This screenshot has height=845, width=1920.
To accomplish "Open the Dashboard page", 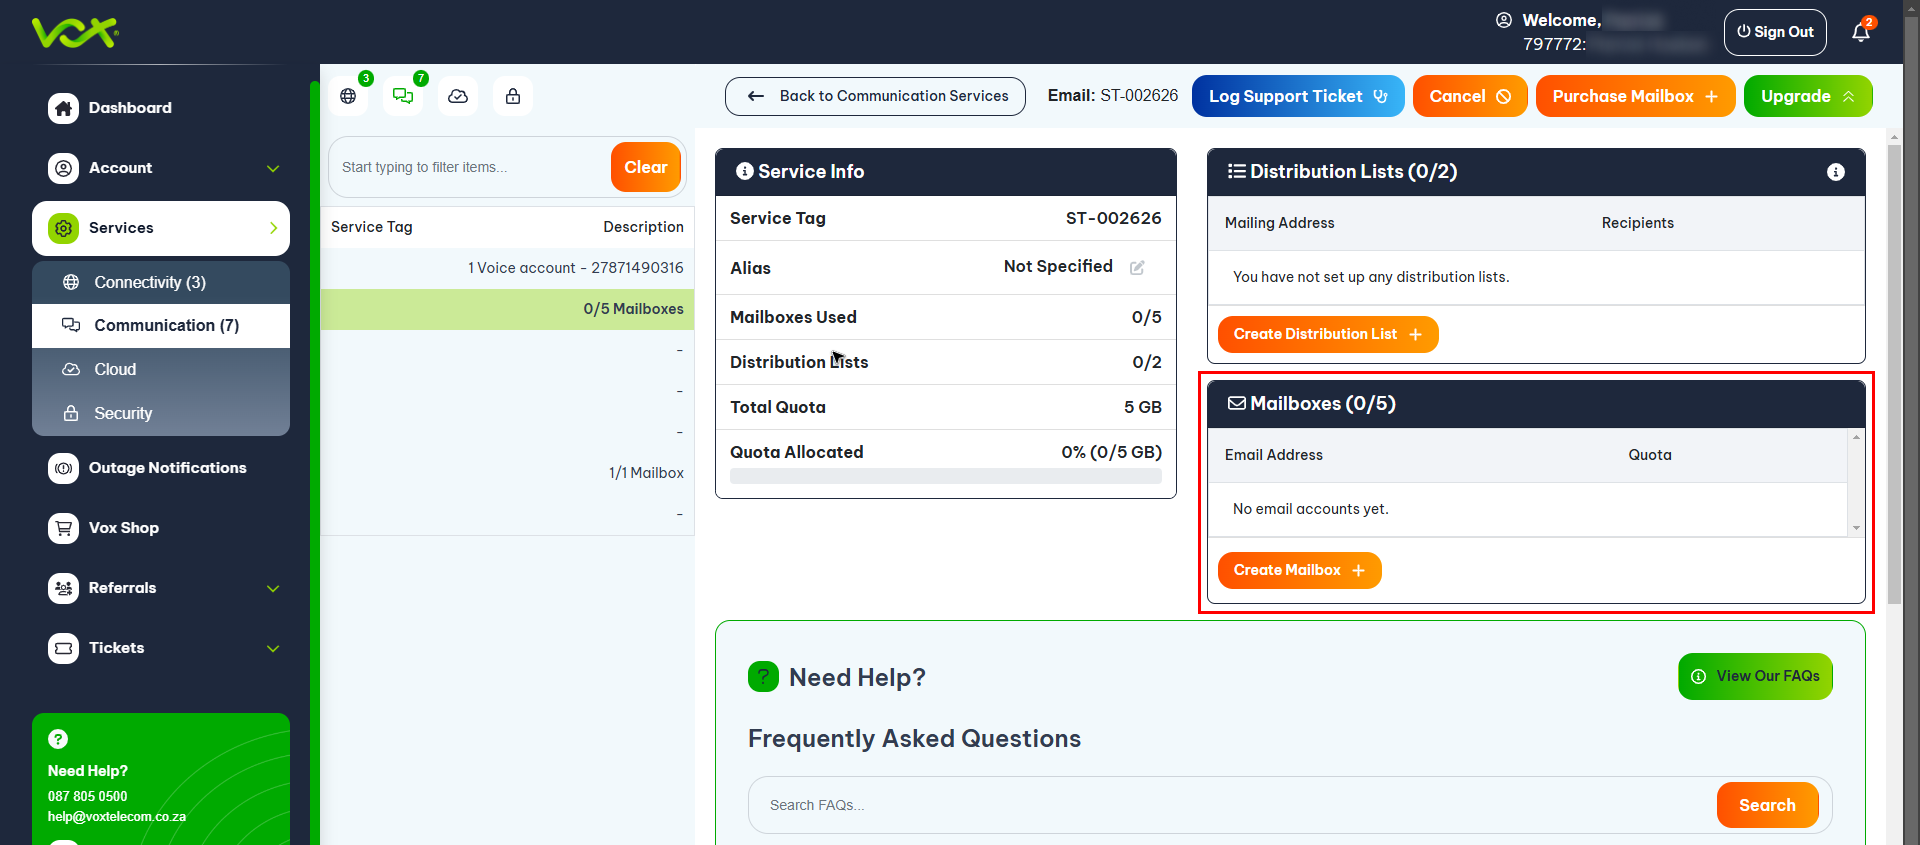I will coord(130,108).
